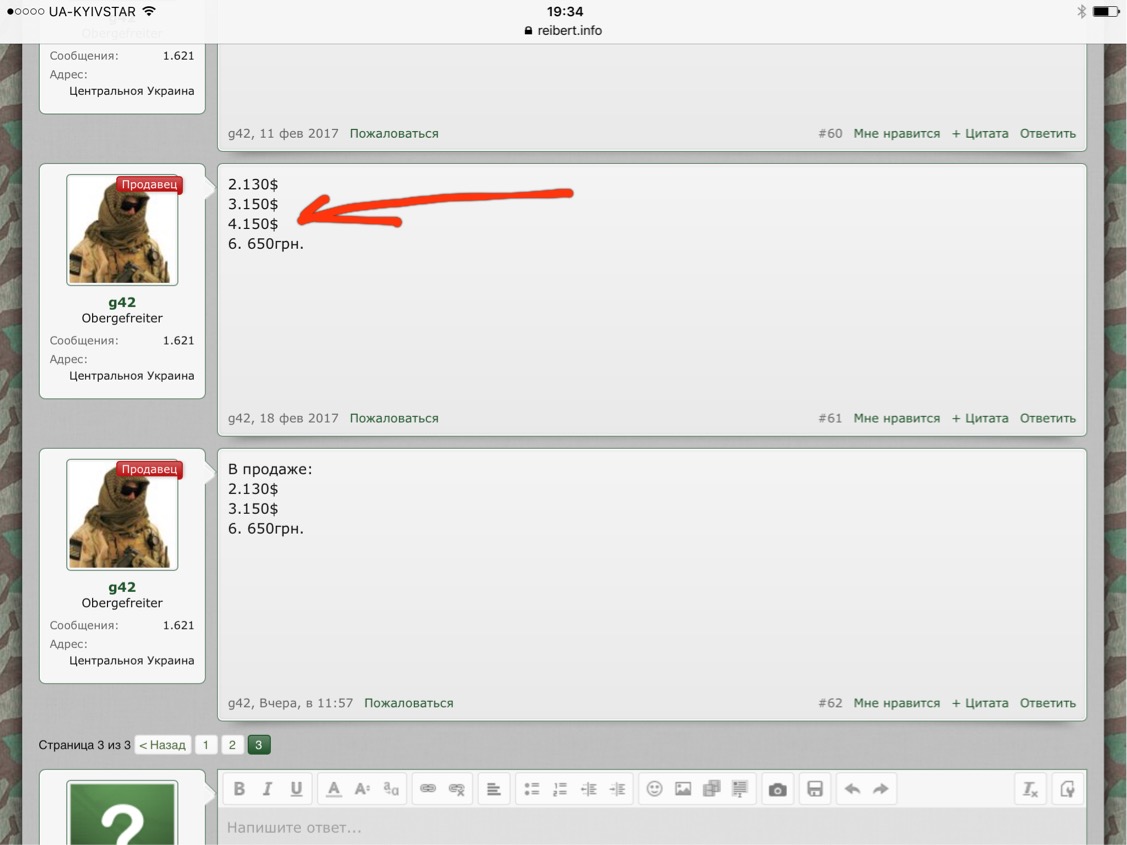Open g42 avatar on post #61
Viewport: 1127px width, 845px height.
tap(122, 230)
